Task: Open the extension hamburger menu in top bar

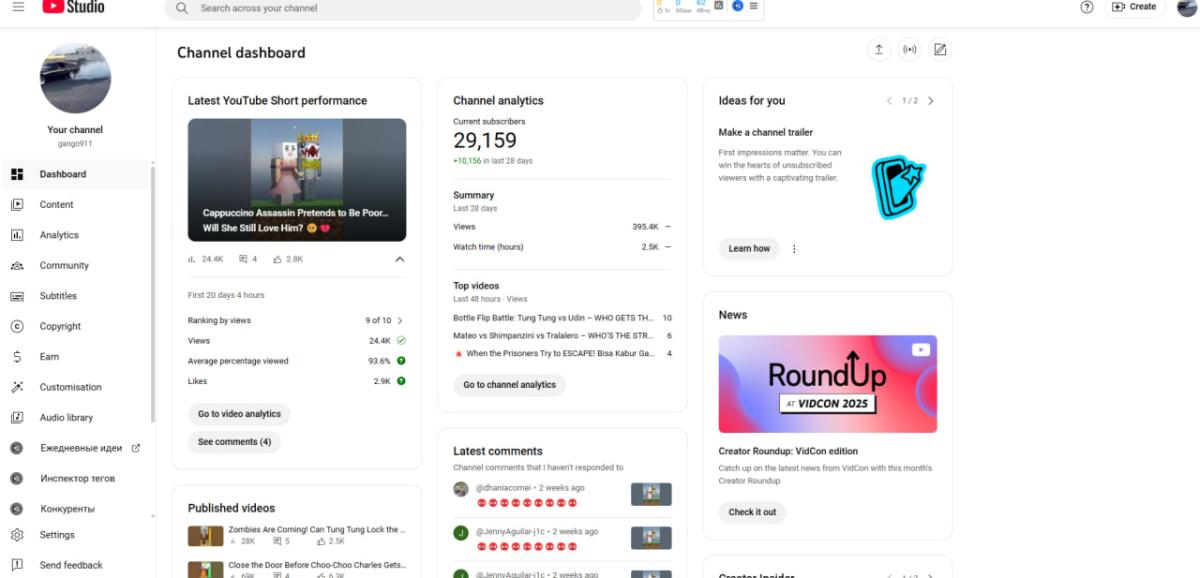Action: coord(754,5)
